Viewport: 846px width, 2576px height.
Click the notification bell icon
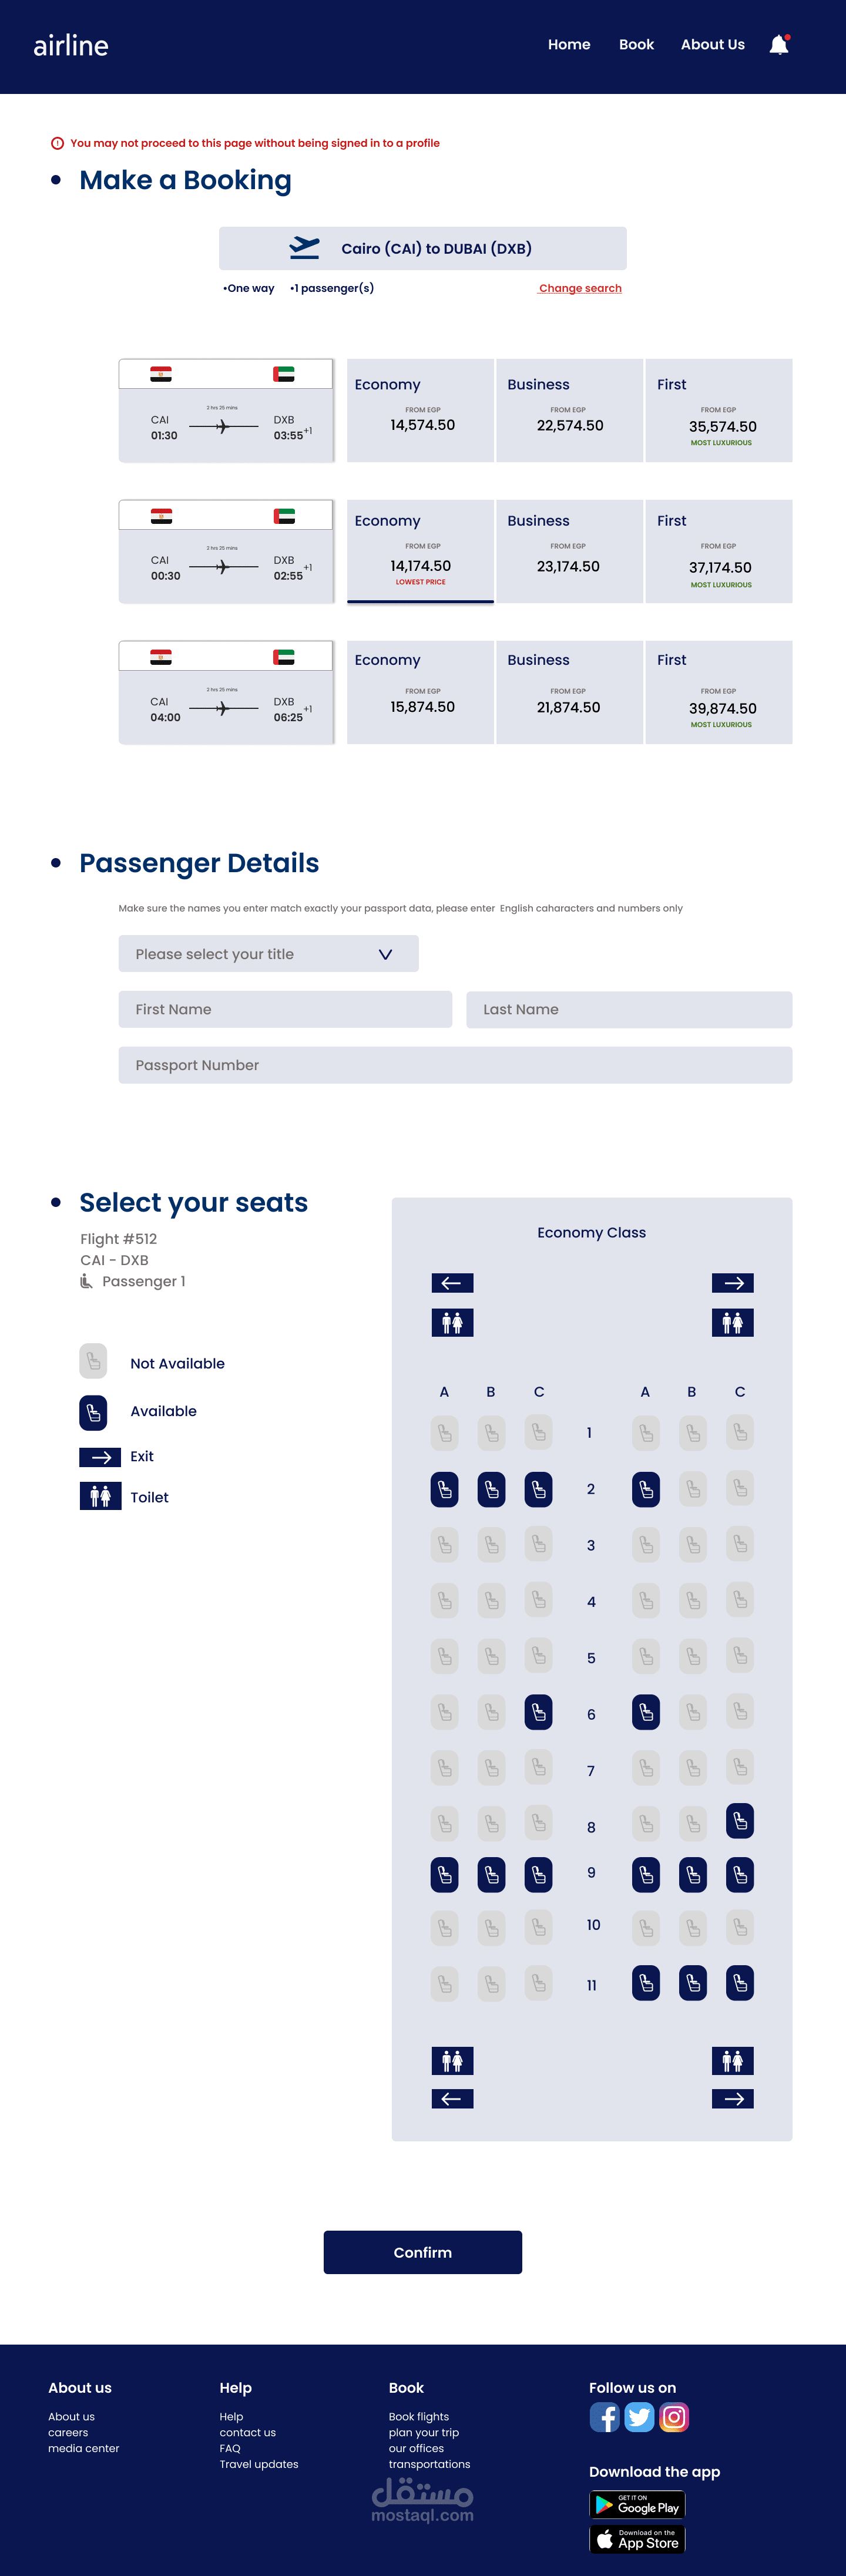coord(779,45)
